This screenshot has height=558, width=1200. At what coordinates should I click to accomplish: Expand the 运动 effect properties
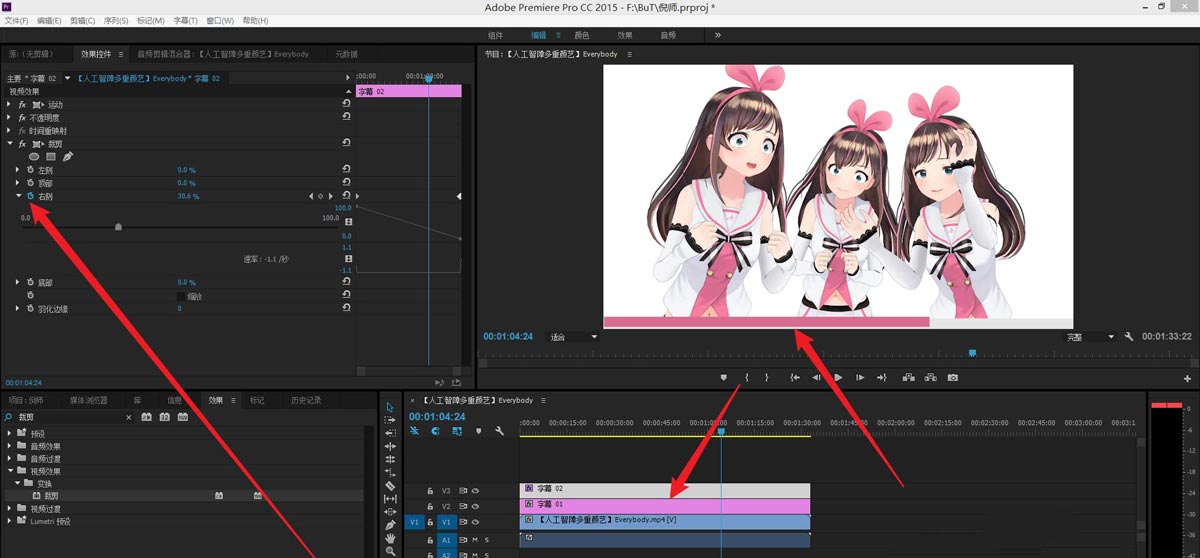(x=9, y=105)
